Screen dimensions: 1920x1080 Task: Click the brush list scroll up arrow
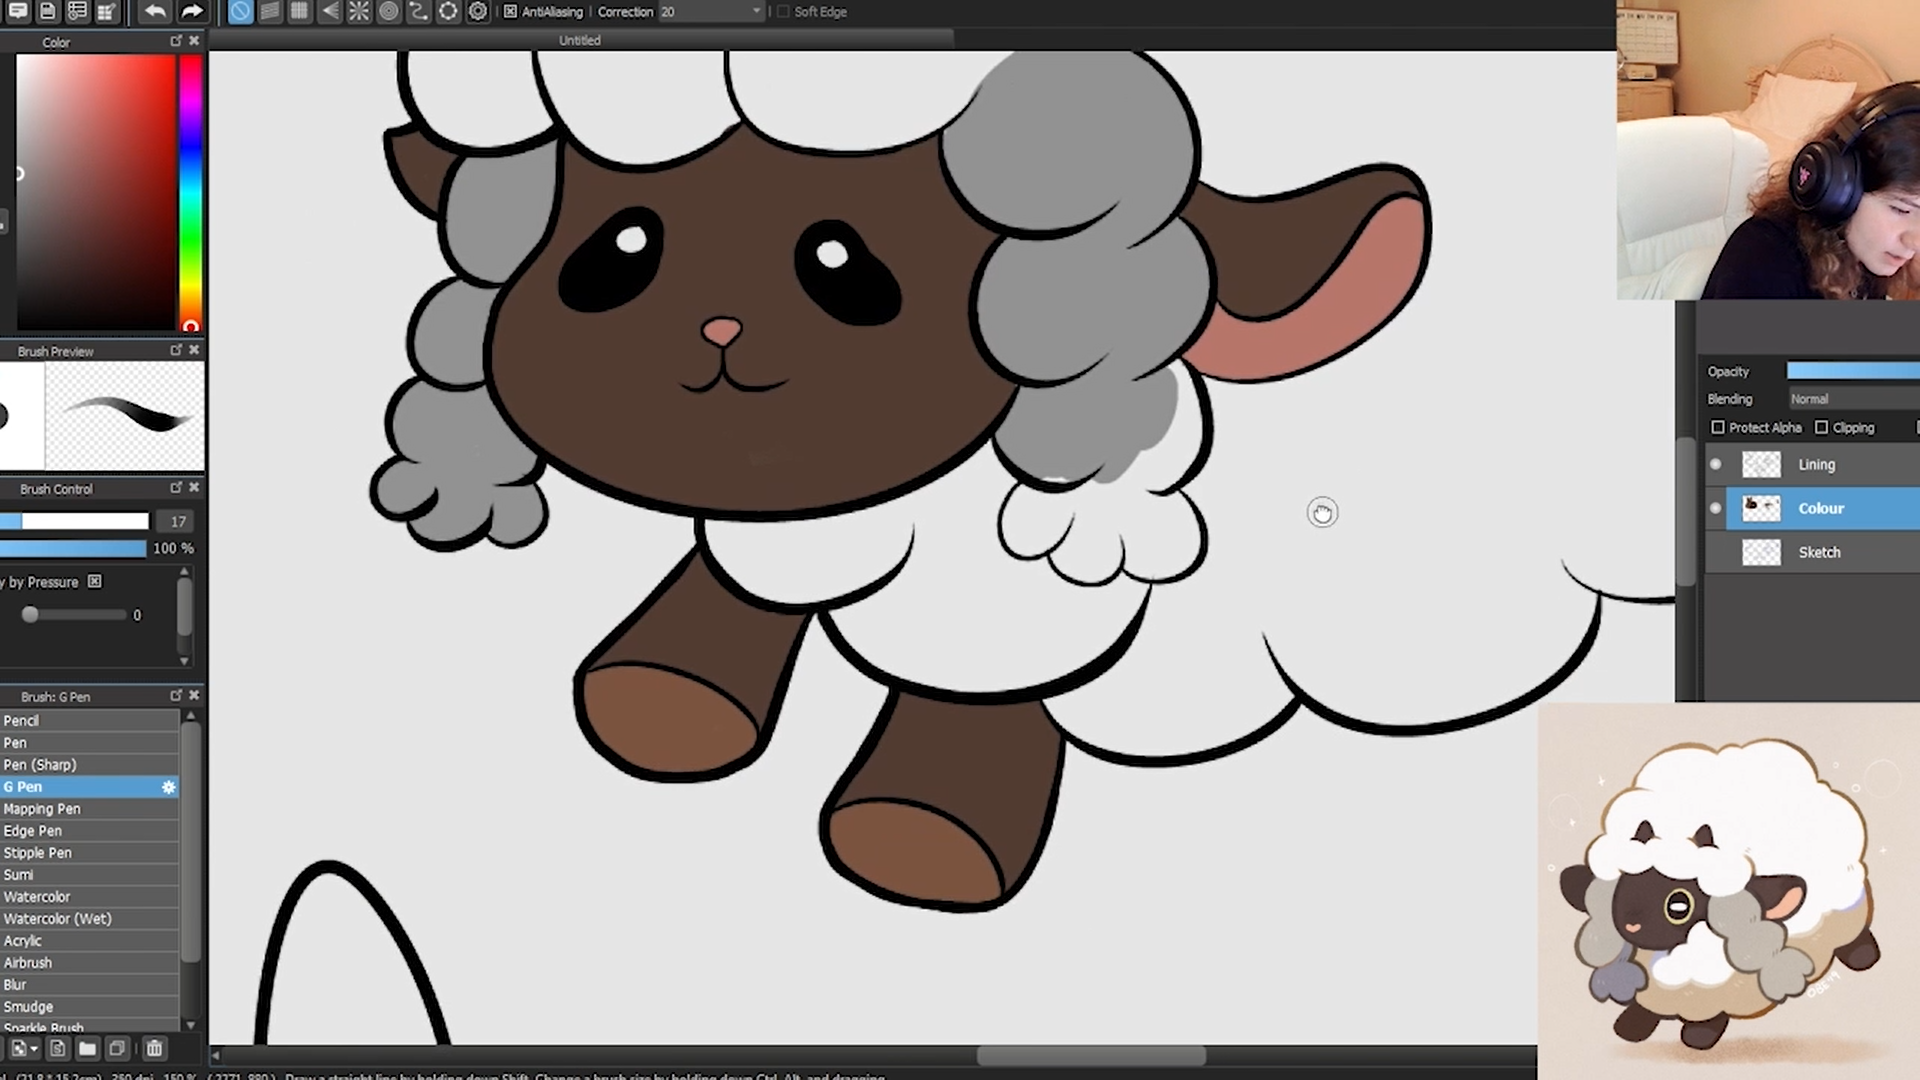tap(190, 716)
